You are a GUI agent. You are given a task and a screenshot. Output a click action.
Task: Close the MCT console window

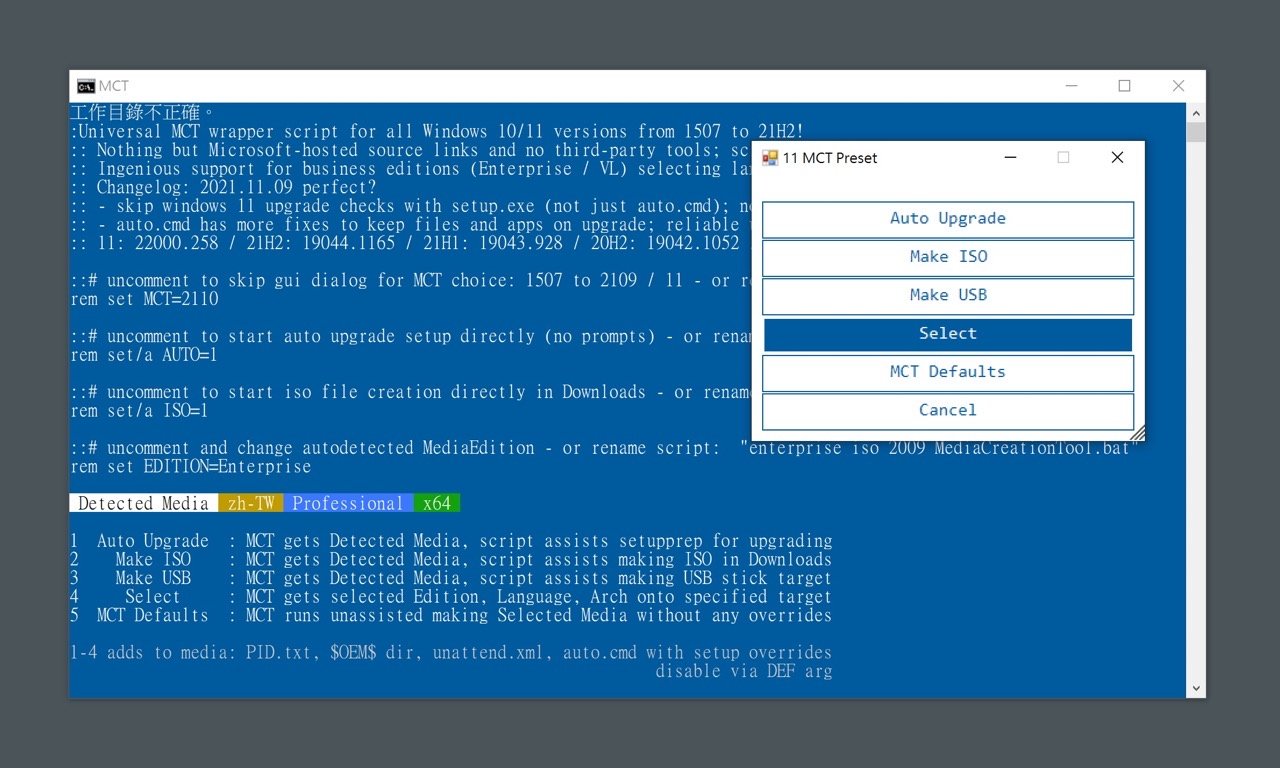point(1178,86)
